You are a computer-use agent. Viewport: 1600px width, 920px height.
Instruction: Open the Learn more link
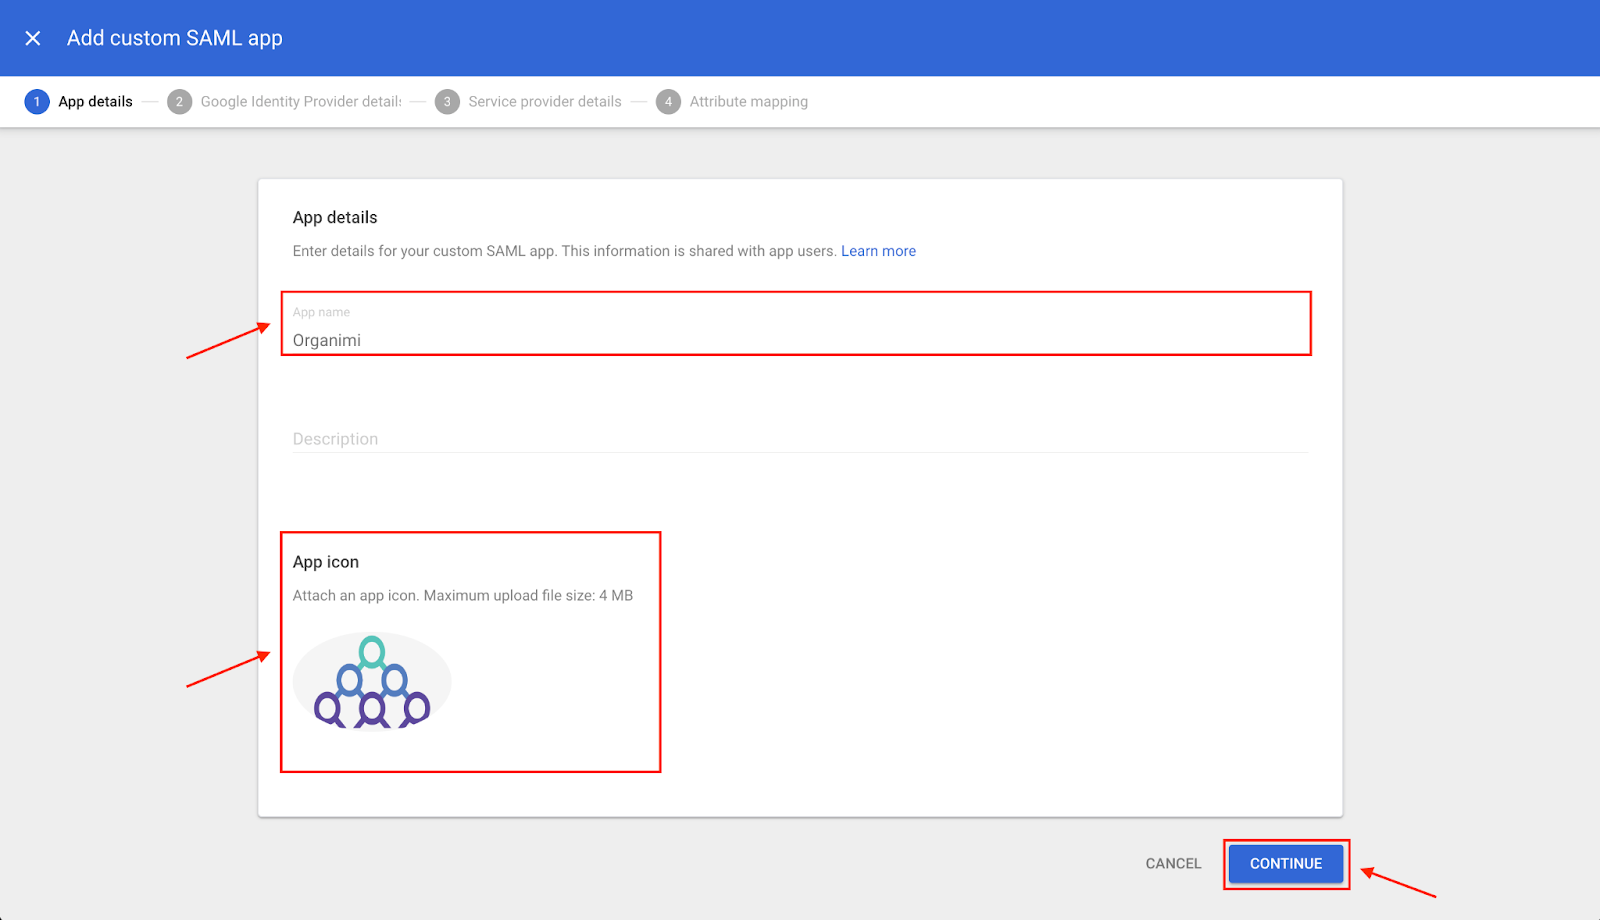tap(878, 251)
